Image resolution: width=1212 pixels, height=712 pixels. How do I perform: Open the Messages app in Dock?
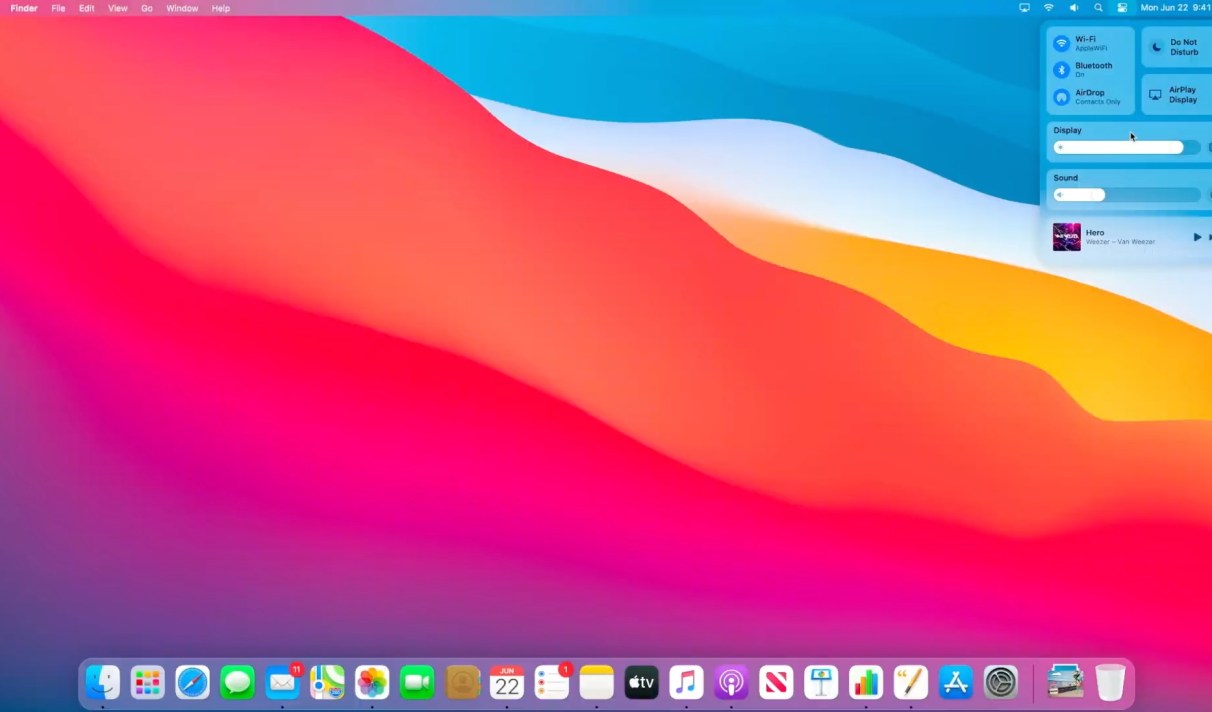237,683
